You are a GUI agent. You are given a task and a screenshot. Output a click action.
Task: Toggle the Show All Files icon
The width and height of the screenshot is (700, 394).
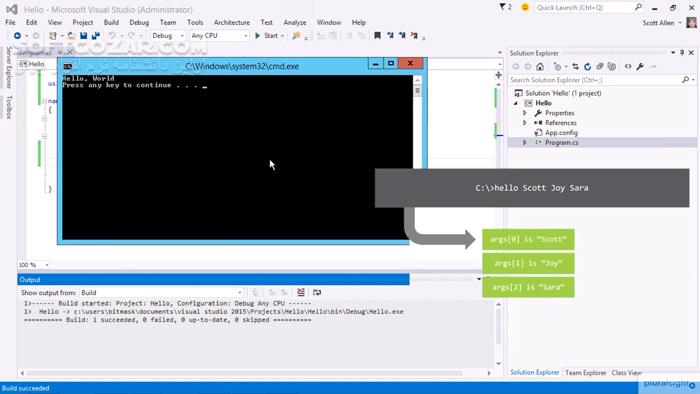tap(612, 66)
